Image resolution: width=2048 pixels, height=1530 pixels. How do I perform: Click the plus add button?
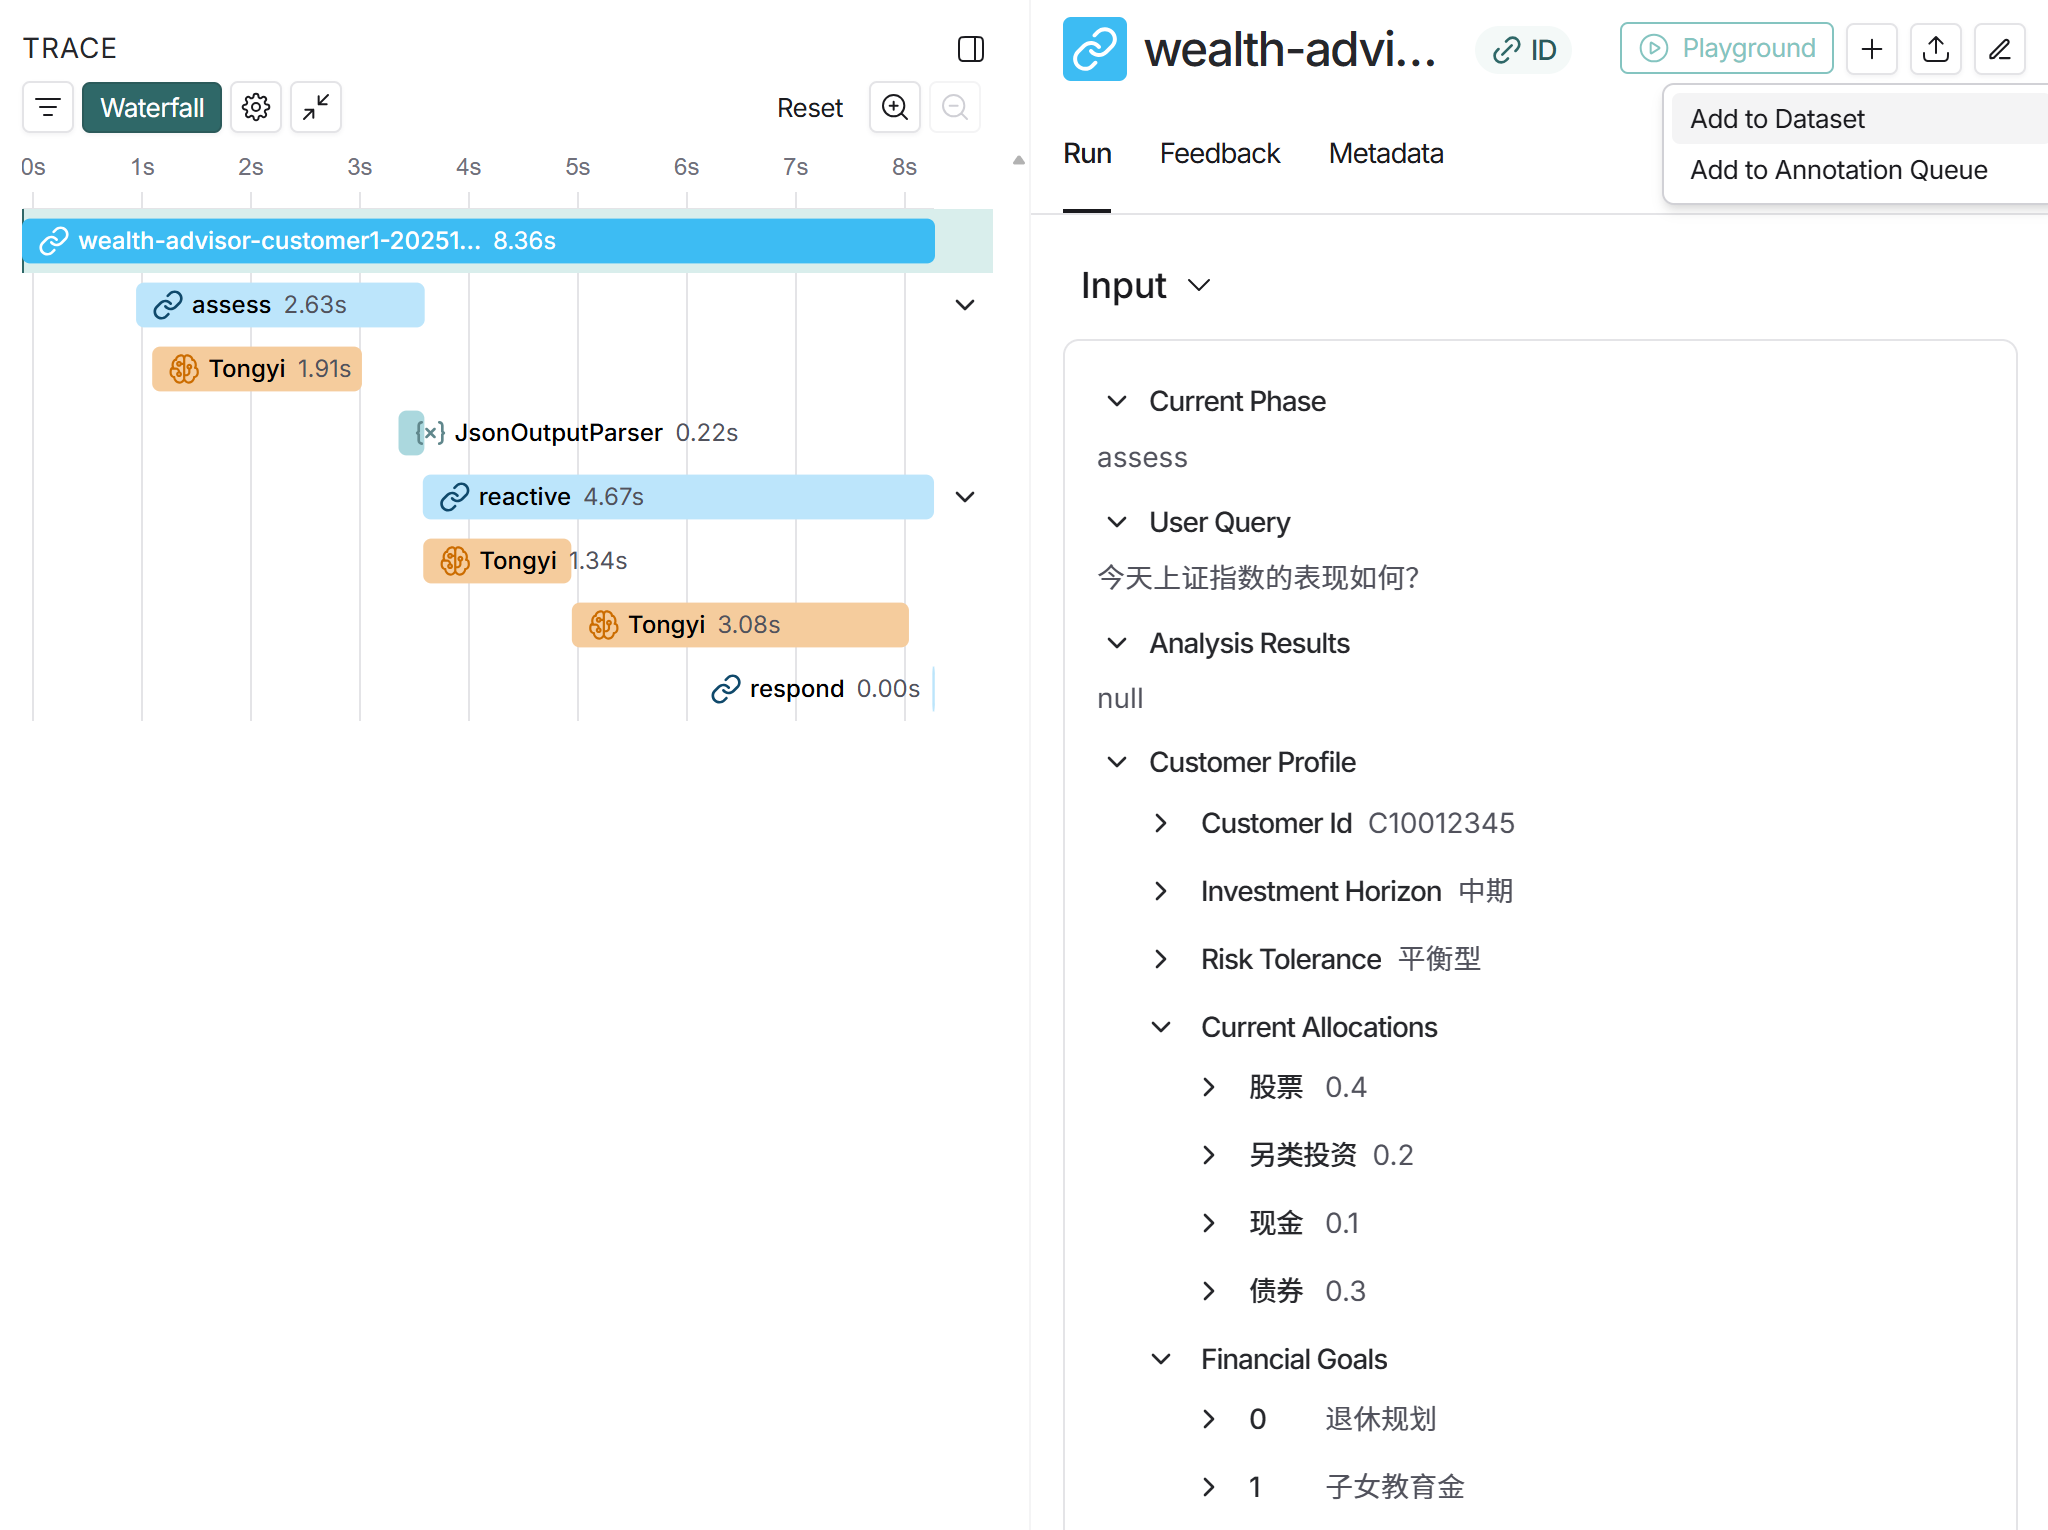click(x=1872, y=48)
